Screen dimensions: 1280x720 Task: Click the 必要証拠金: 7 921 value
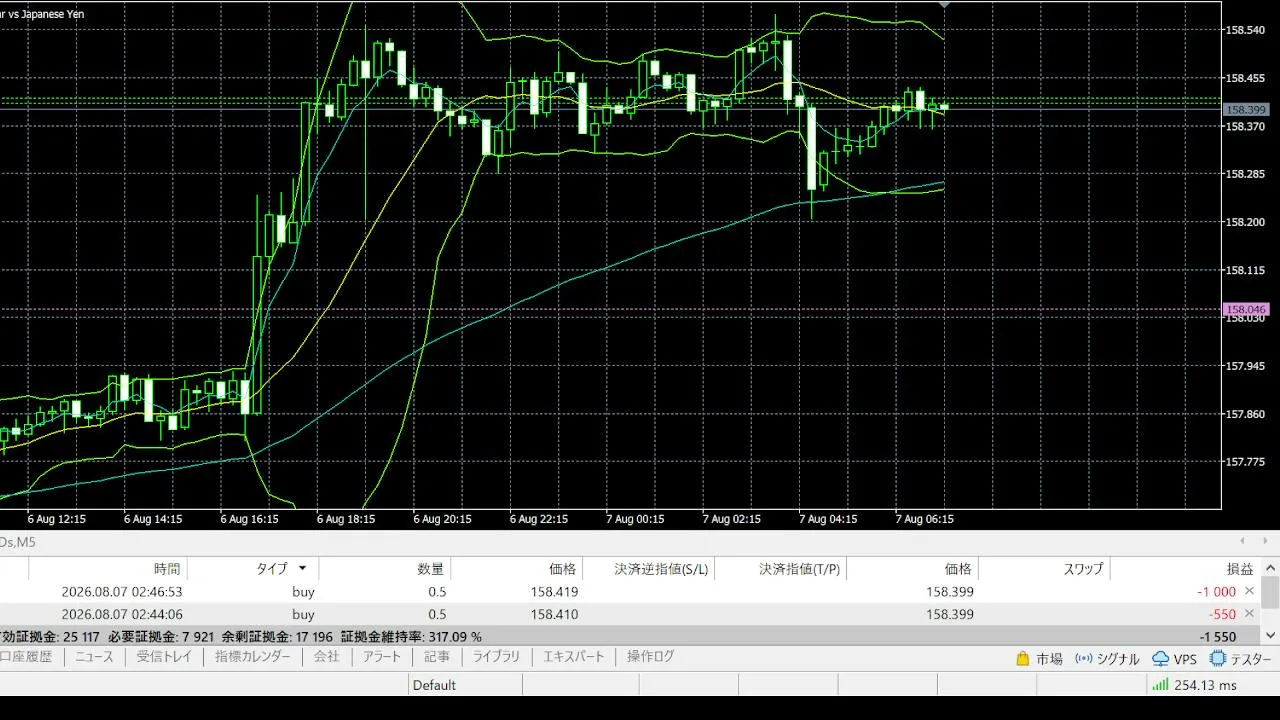159,636
